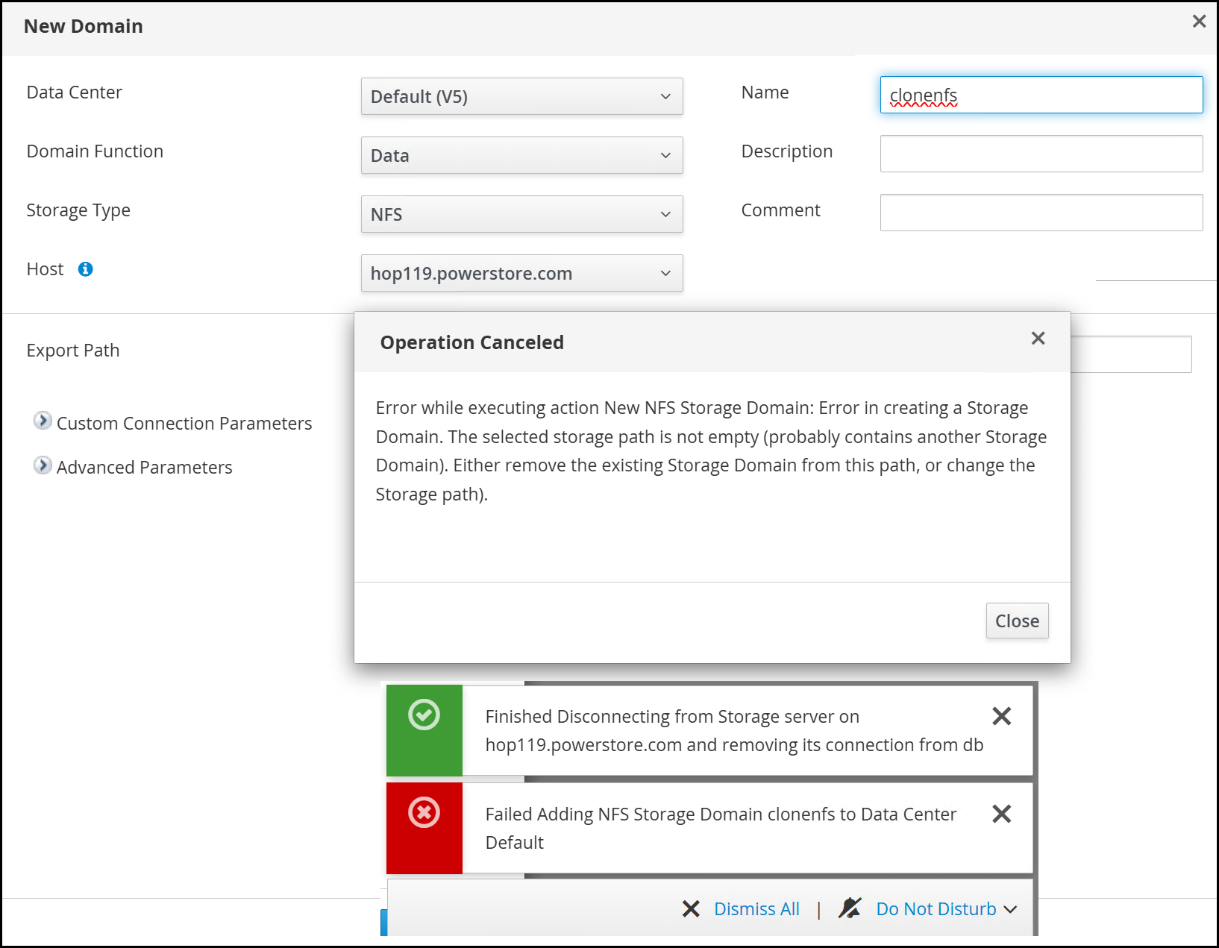Open the Do Not Disturb chevron menu
This screenshot has width=1219, height=948.
click(1010, 909)
